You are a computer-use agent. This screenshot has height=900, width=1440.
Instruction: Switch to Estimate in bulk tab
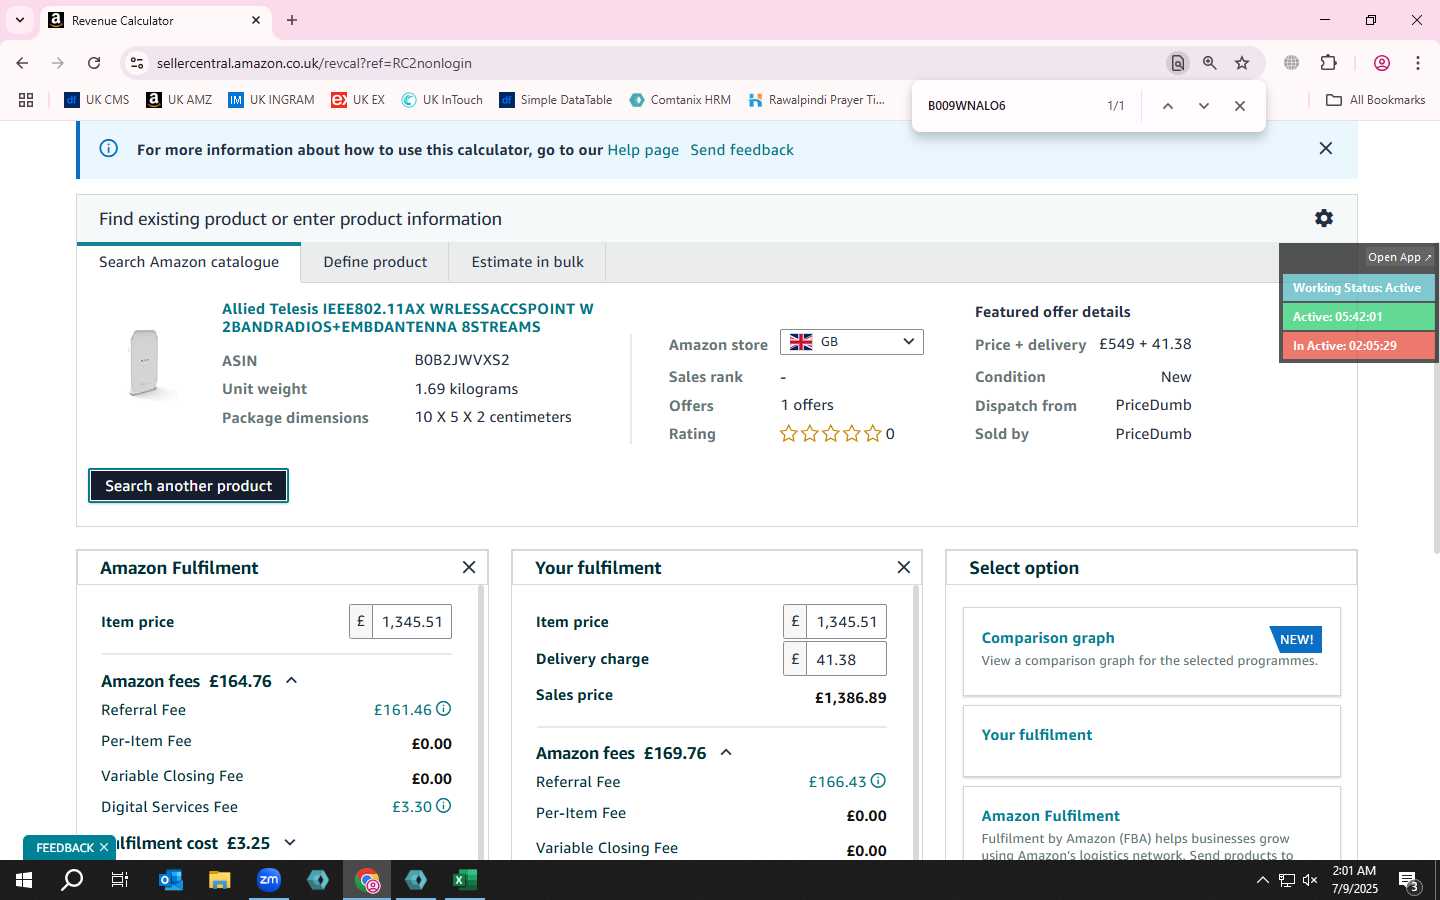tap(528, 262)
